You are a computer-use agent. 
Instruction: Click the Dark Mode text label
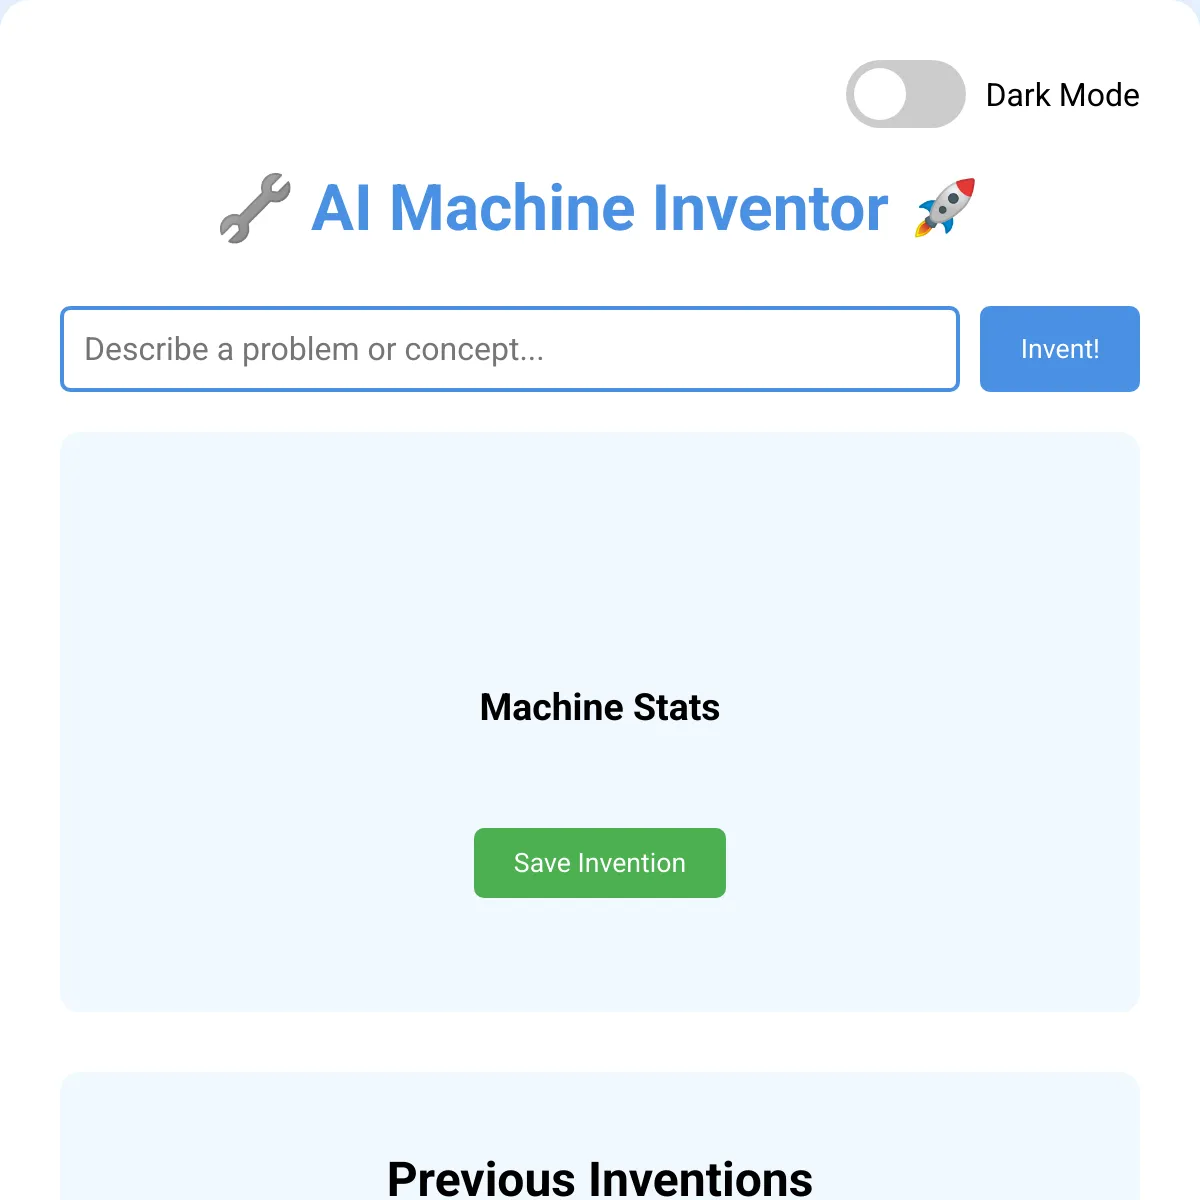point(1062,95)
